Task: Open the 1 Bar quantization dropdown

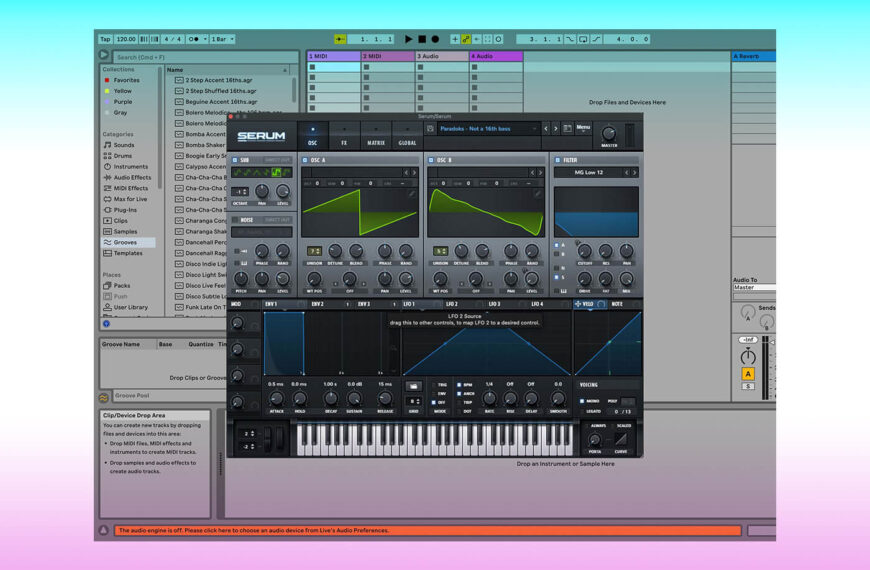Action: (222, 39)
